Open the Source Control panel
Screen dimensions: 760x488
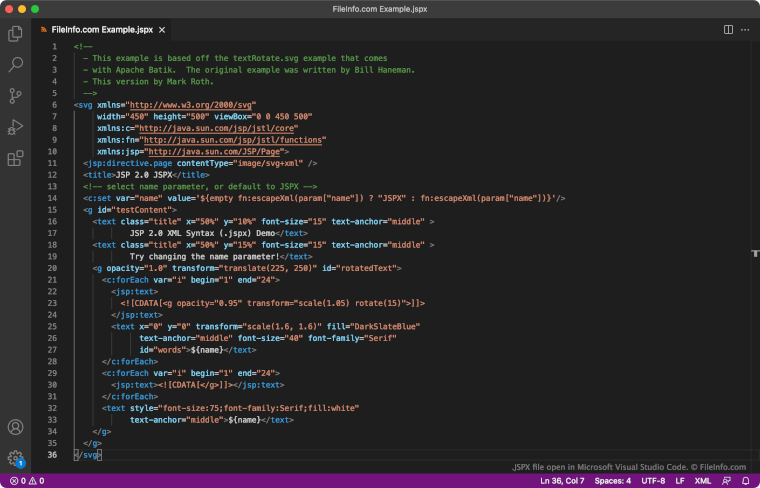15,96
